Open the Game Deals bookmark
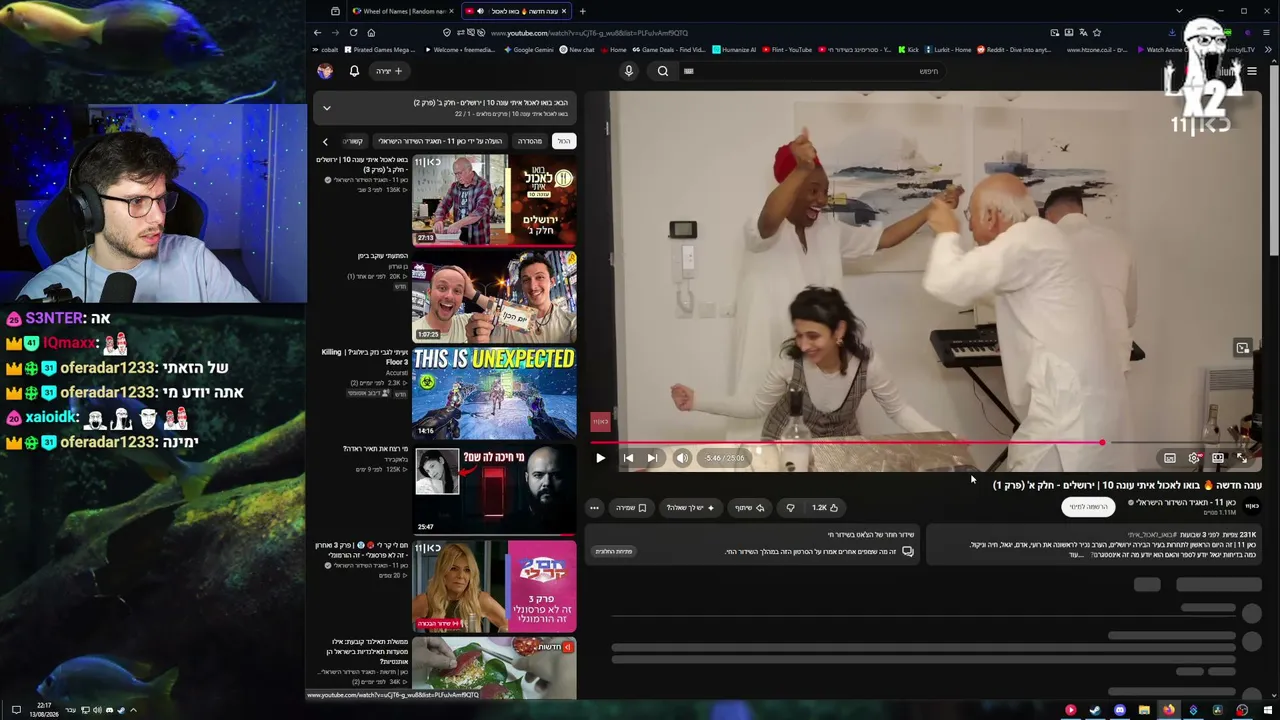The width and height of the screenshot is (1280, 720). pos(667,50)
